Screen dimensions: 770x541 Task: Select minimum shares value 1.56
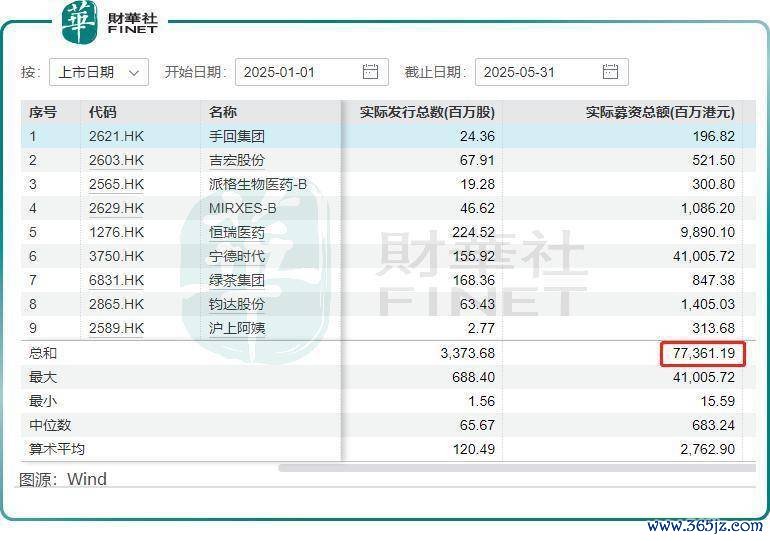tap(481, 402)
